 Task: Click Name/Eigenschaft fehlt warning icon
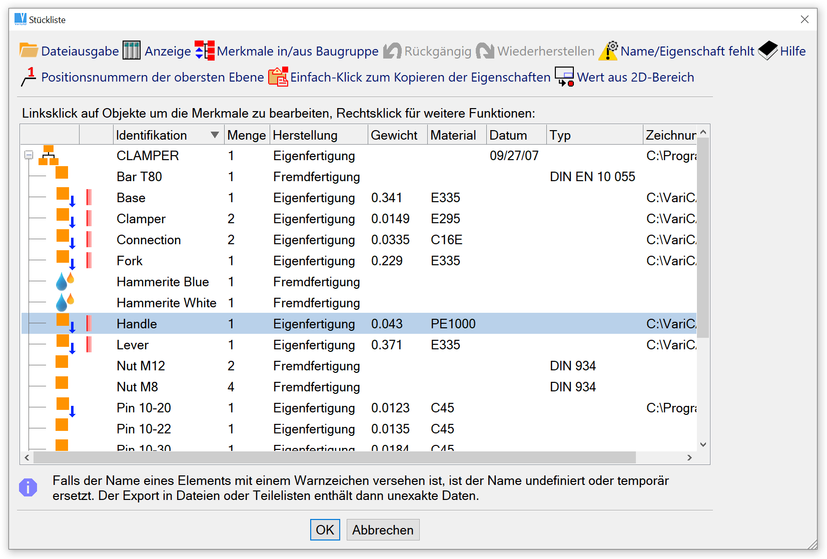(608, 51)
